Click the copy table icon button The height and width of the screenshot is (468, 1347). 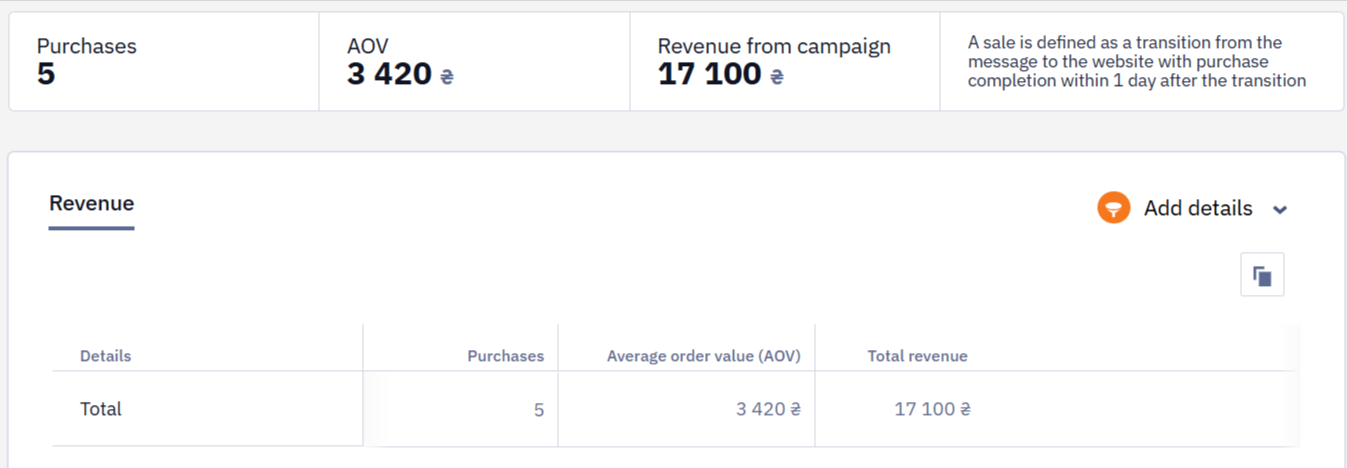[1262, 275]
